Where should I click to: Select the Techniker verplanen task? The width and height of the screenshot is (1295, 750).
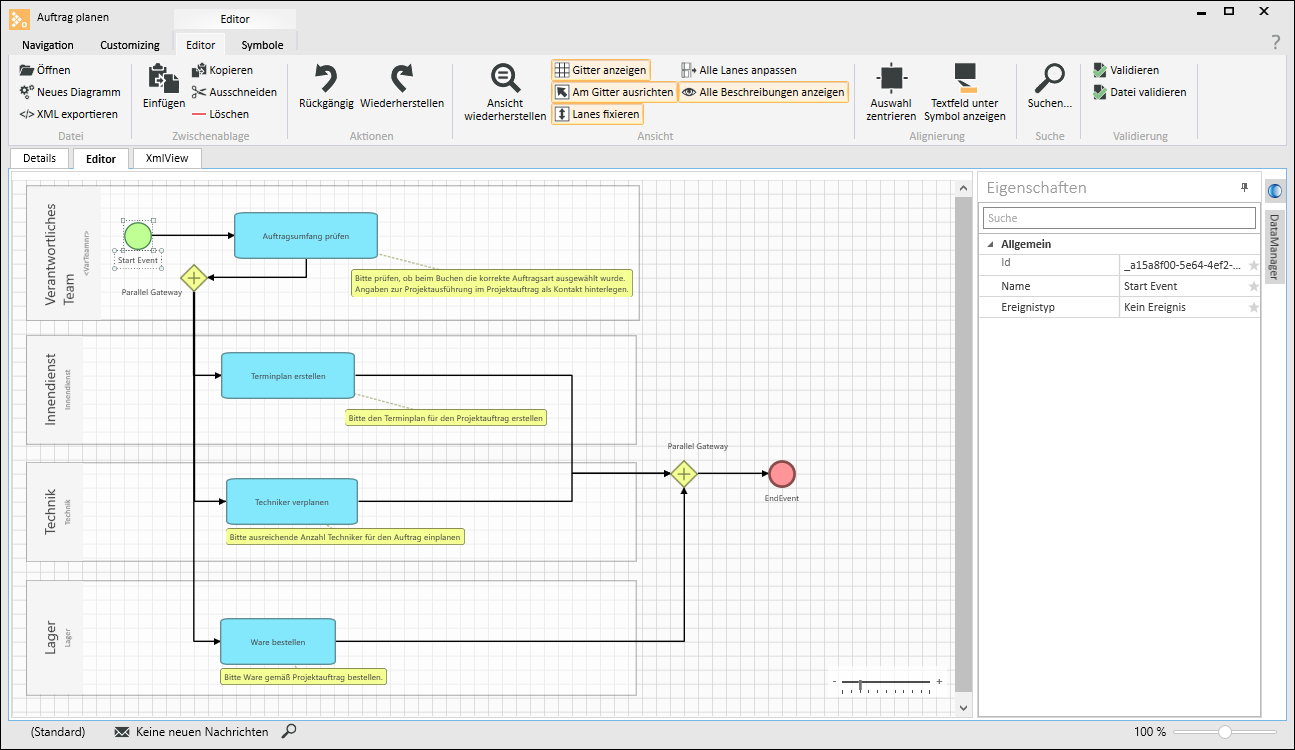[292, 502]
